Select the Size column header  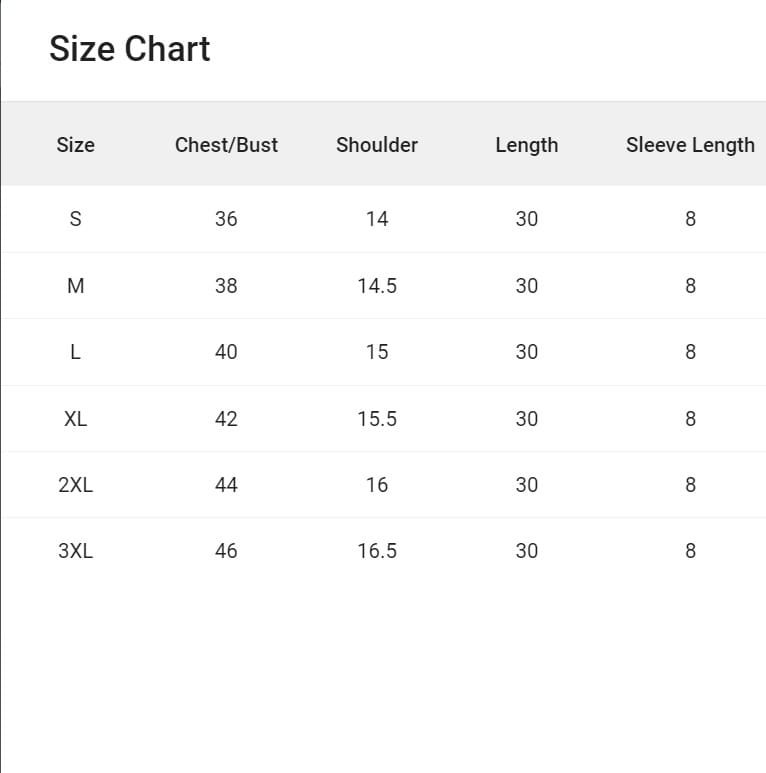[75, 145]
